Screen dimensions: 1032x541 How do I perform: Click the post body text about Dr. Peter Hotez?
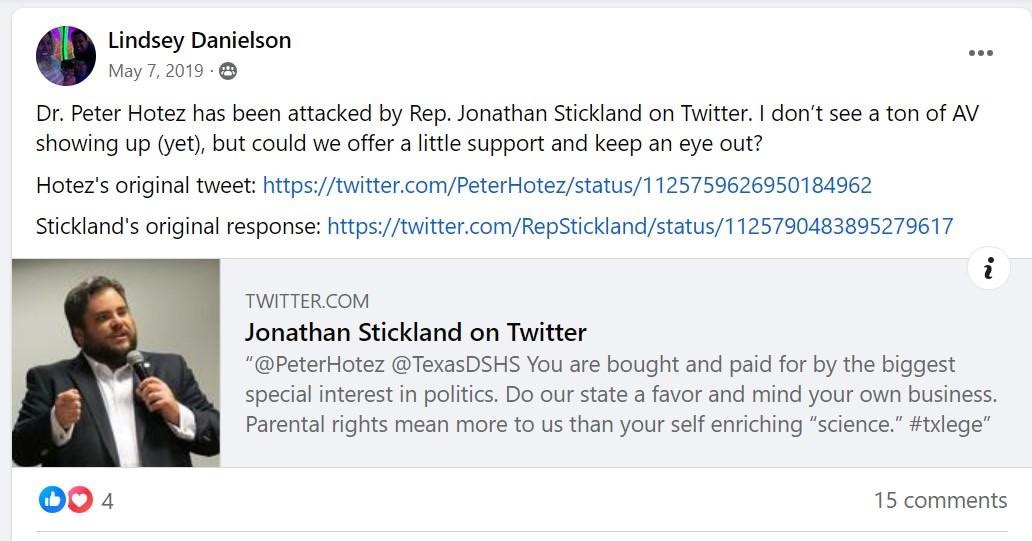[x=507, y=128]
